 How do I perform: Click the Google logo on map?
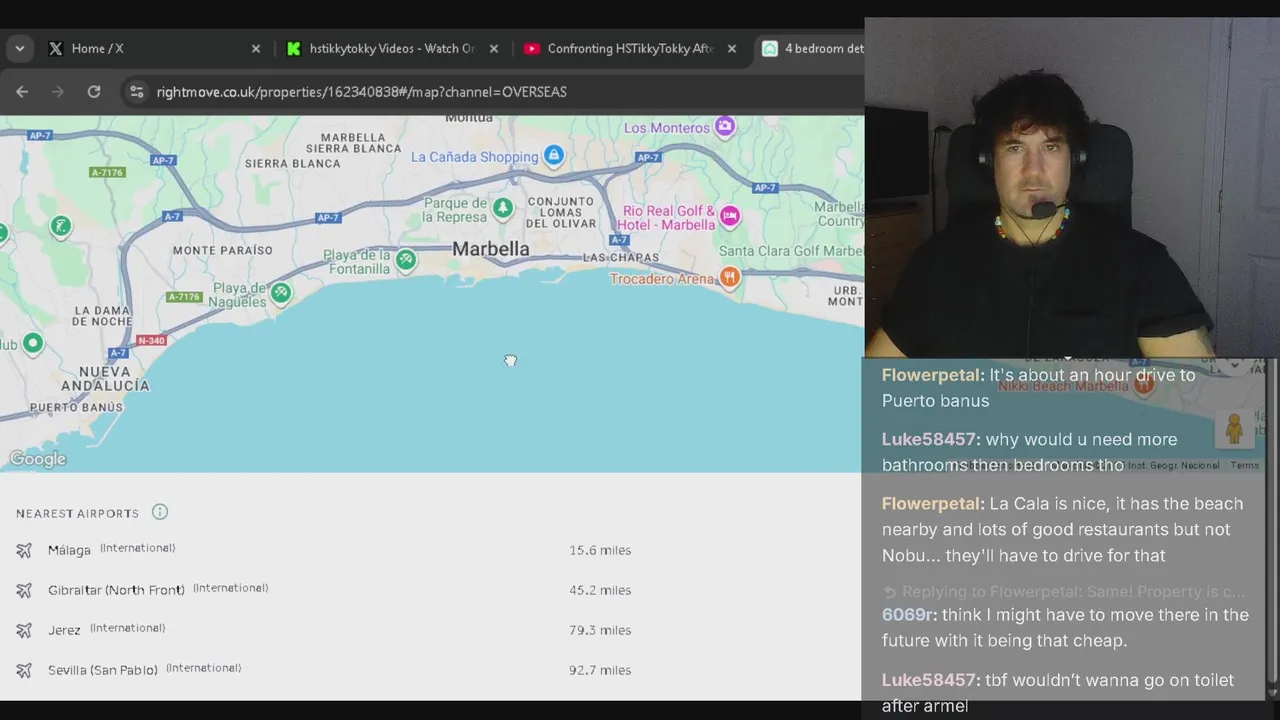click(38, 459)
